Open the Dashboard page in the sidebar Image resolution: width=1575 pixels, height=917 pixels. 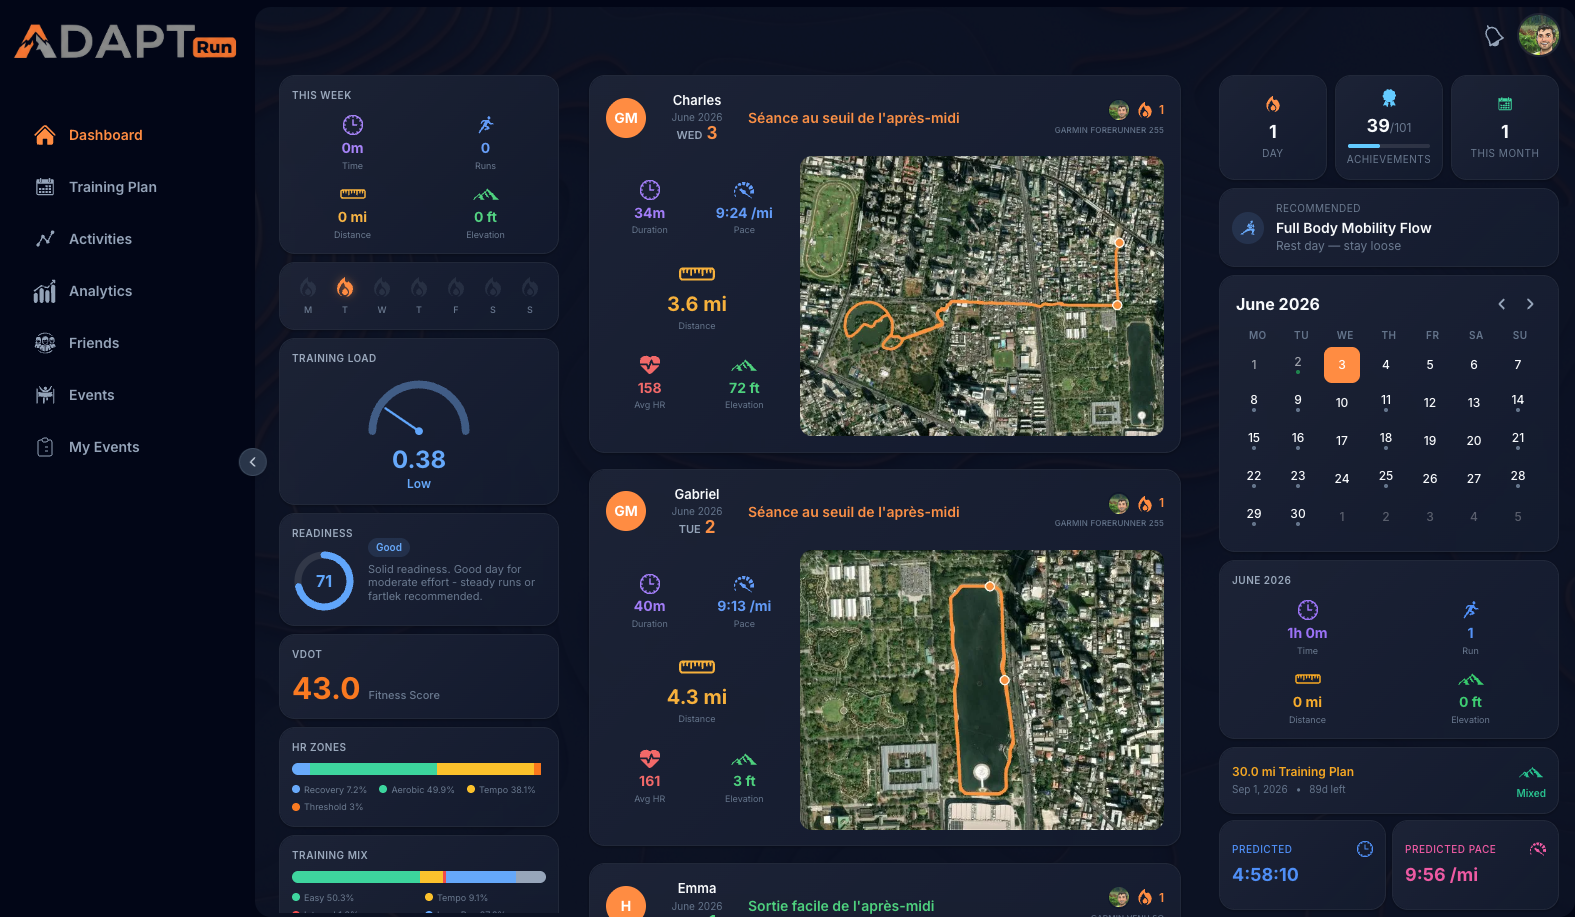89,135
